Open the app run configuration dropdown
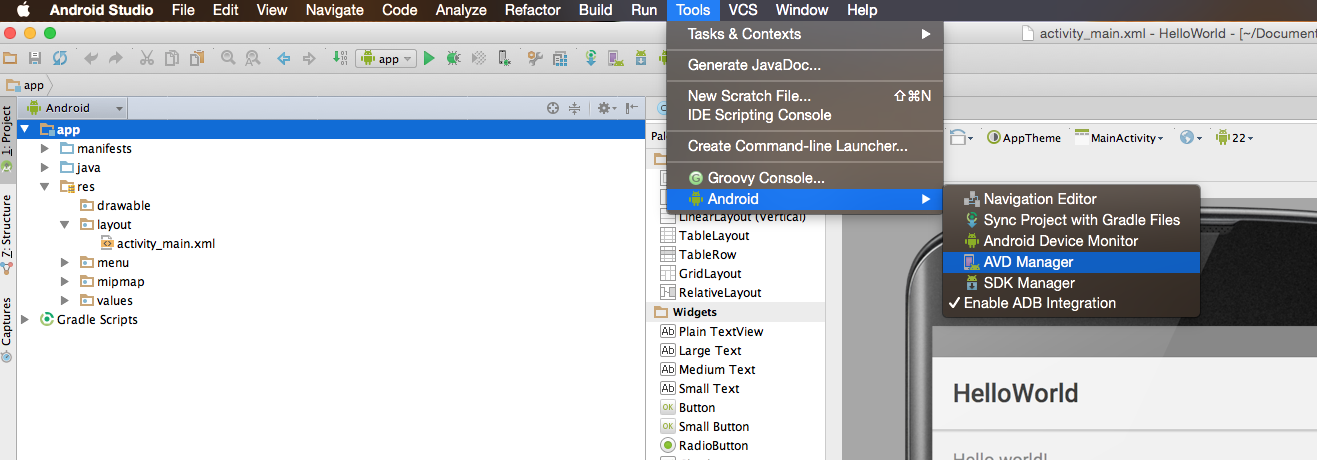The height and width of the screenshot is (460, 1317). 386,59
